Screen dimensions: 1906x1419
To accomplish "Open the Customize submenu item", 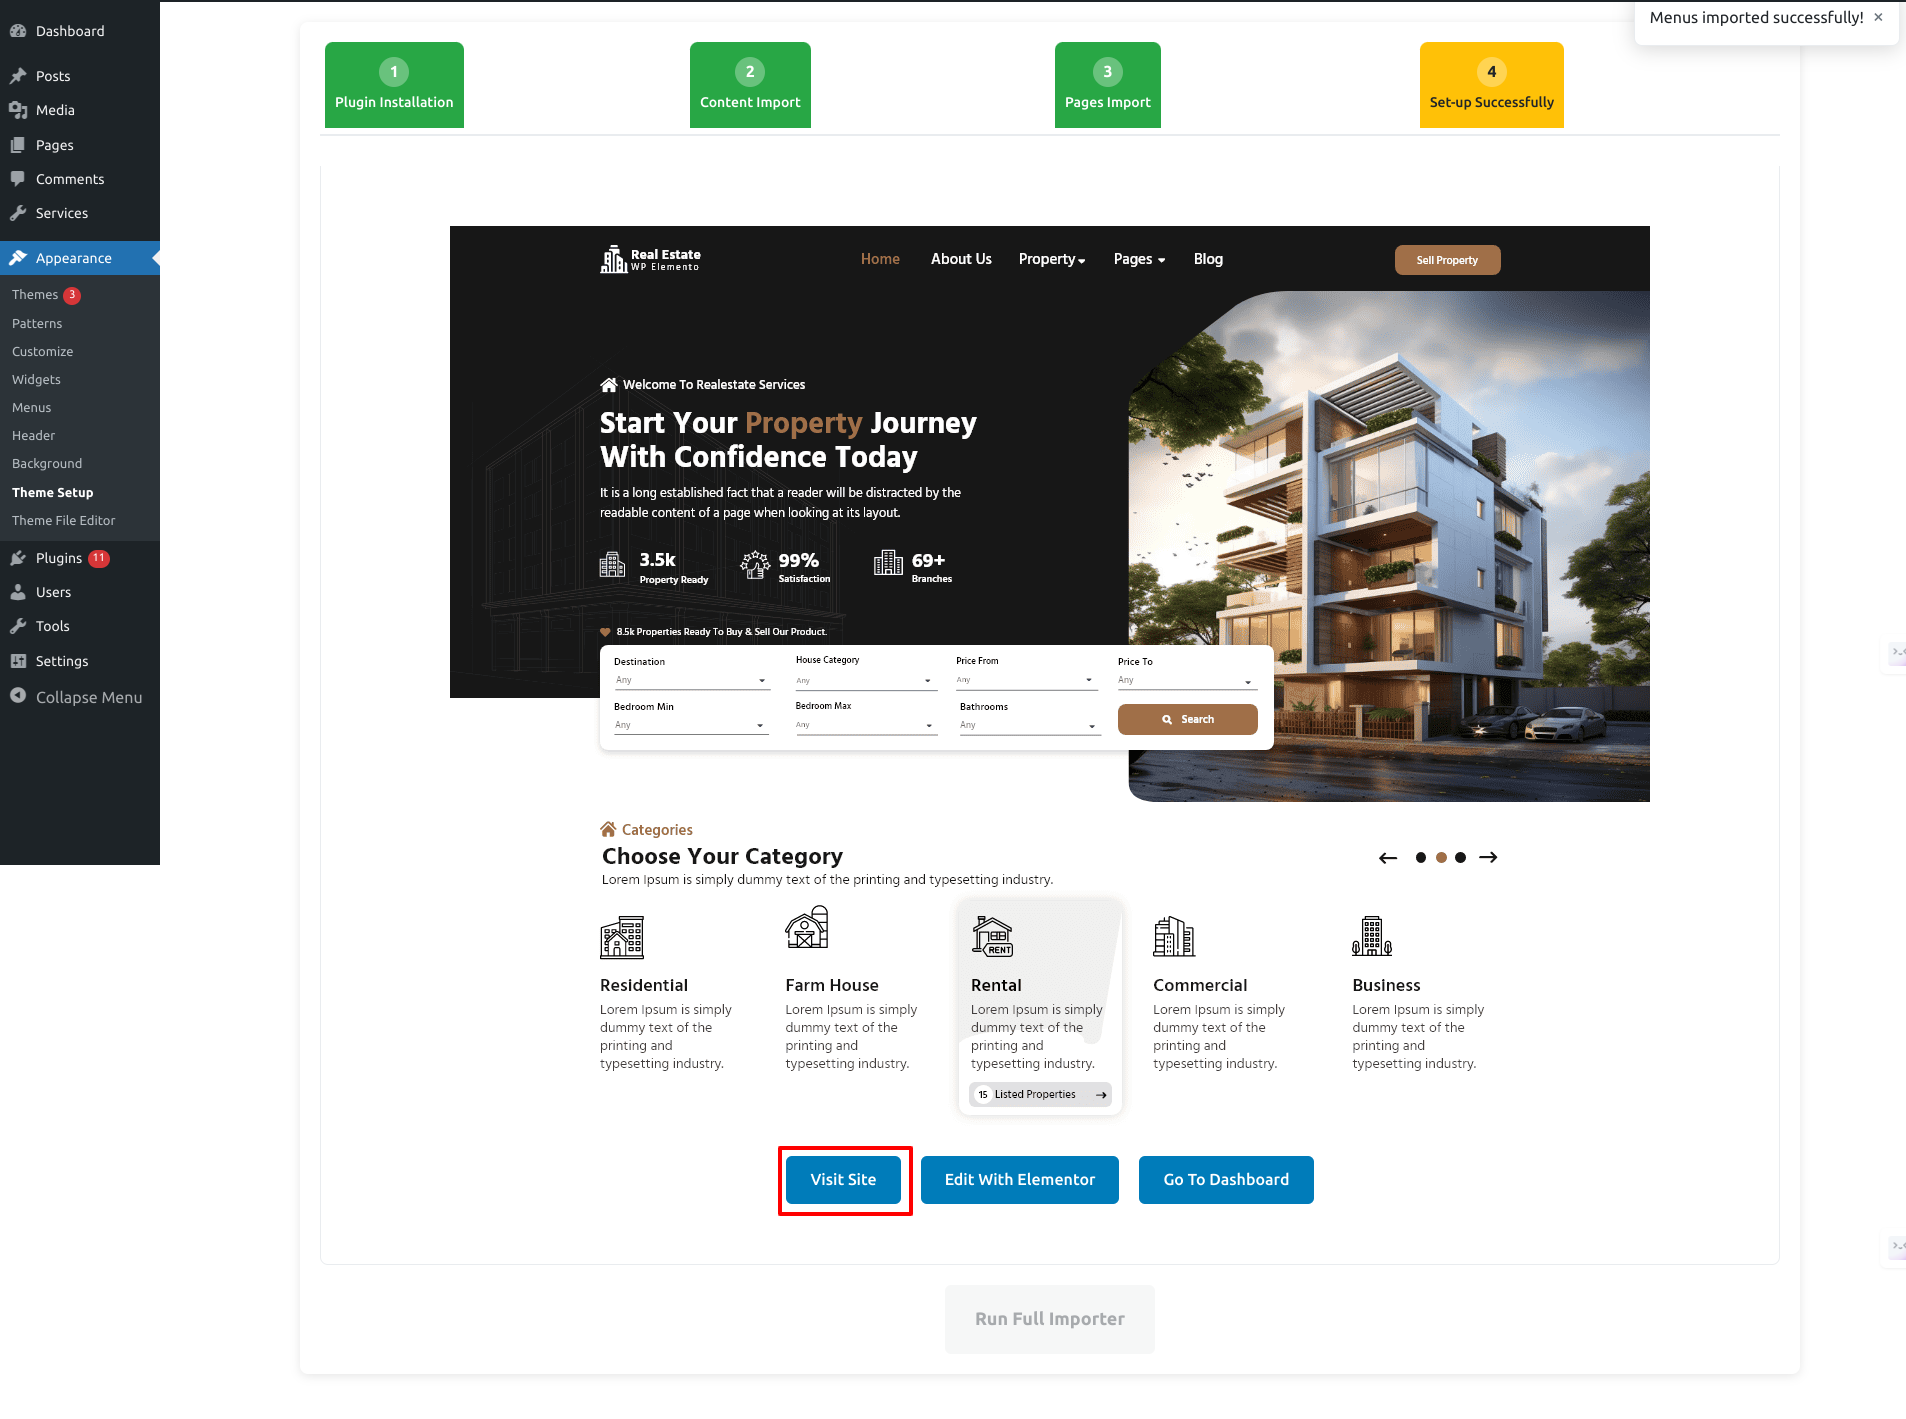I will click(43, 351).
